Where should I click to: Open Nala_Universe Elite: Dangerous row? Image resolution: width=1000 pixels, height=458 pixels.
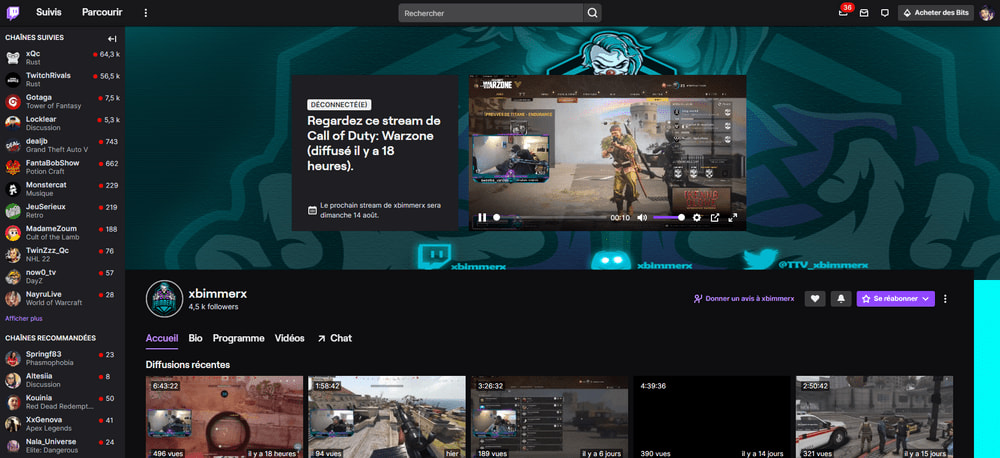(x=62, y=446)
